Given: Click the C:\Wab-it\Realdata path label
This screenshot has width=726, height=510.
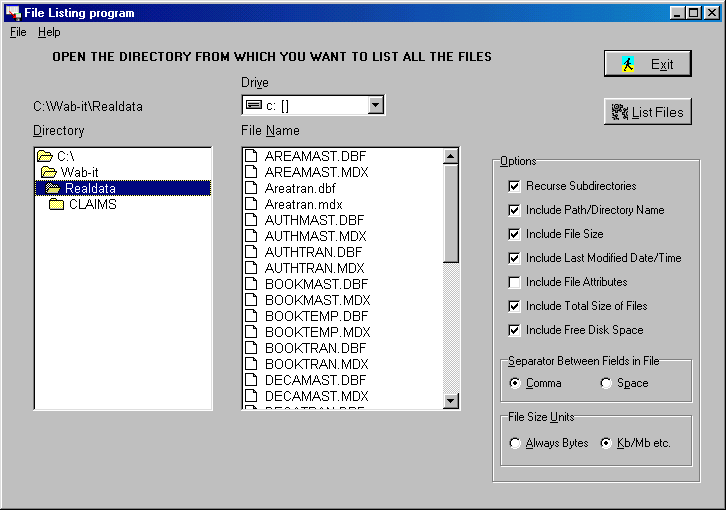Looking at the screenshot, I should click(x=88, y=107).
